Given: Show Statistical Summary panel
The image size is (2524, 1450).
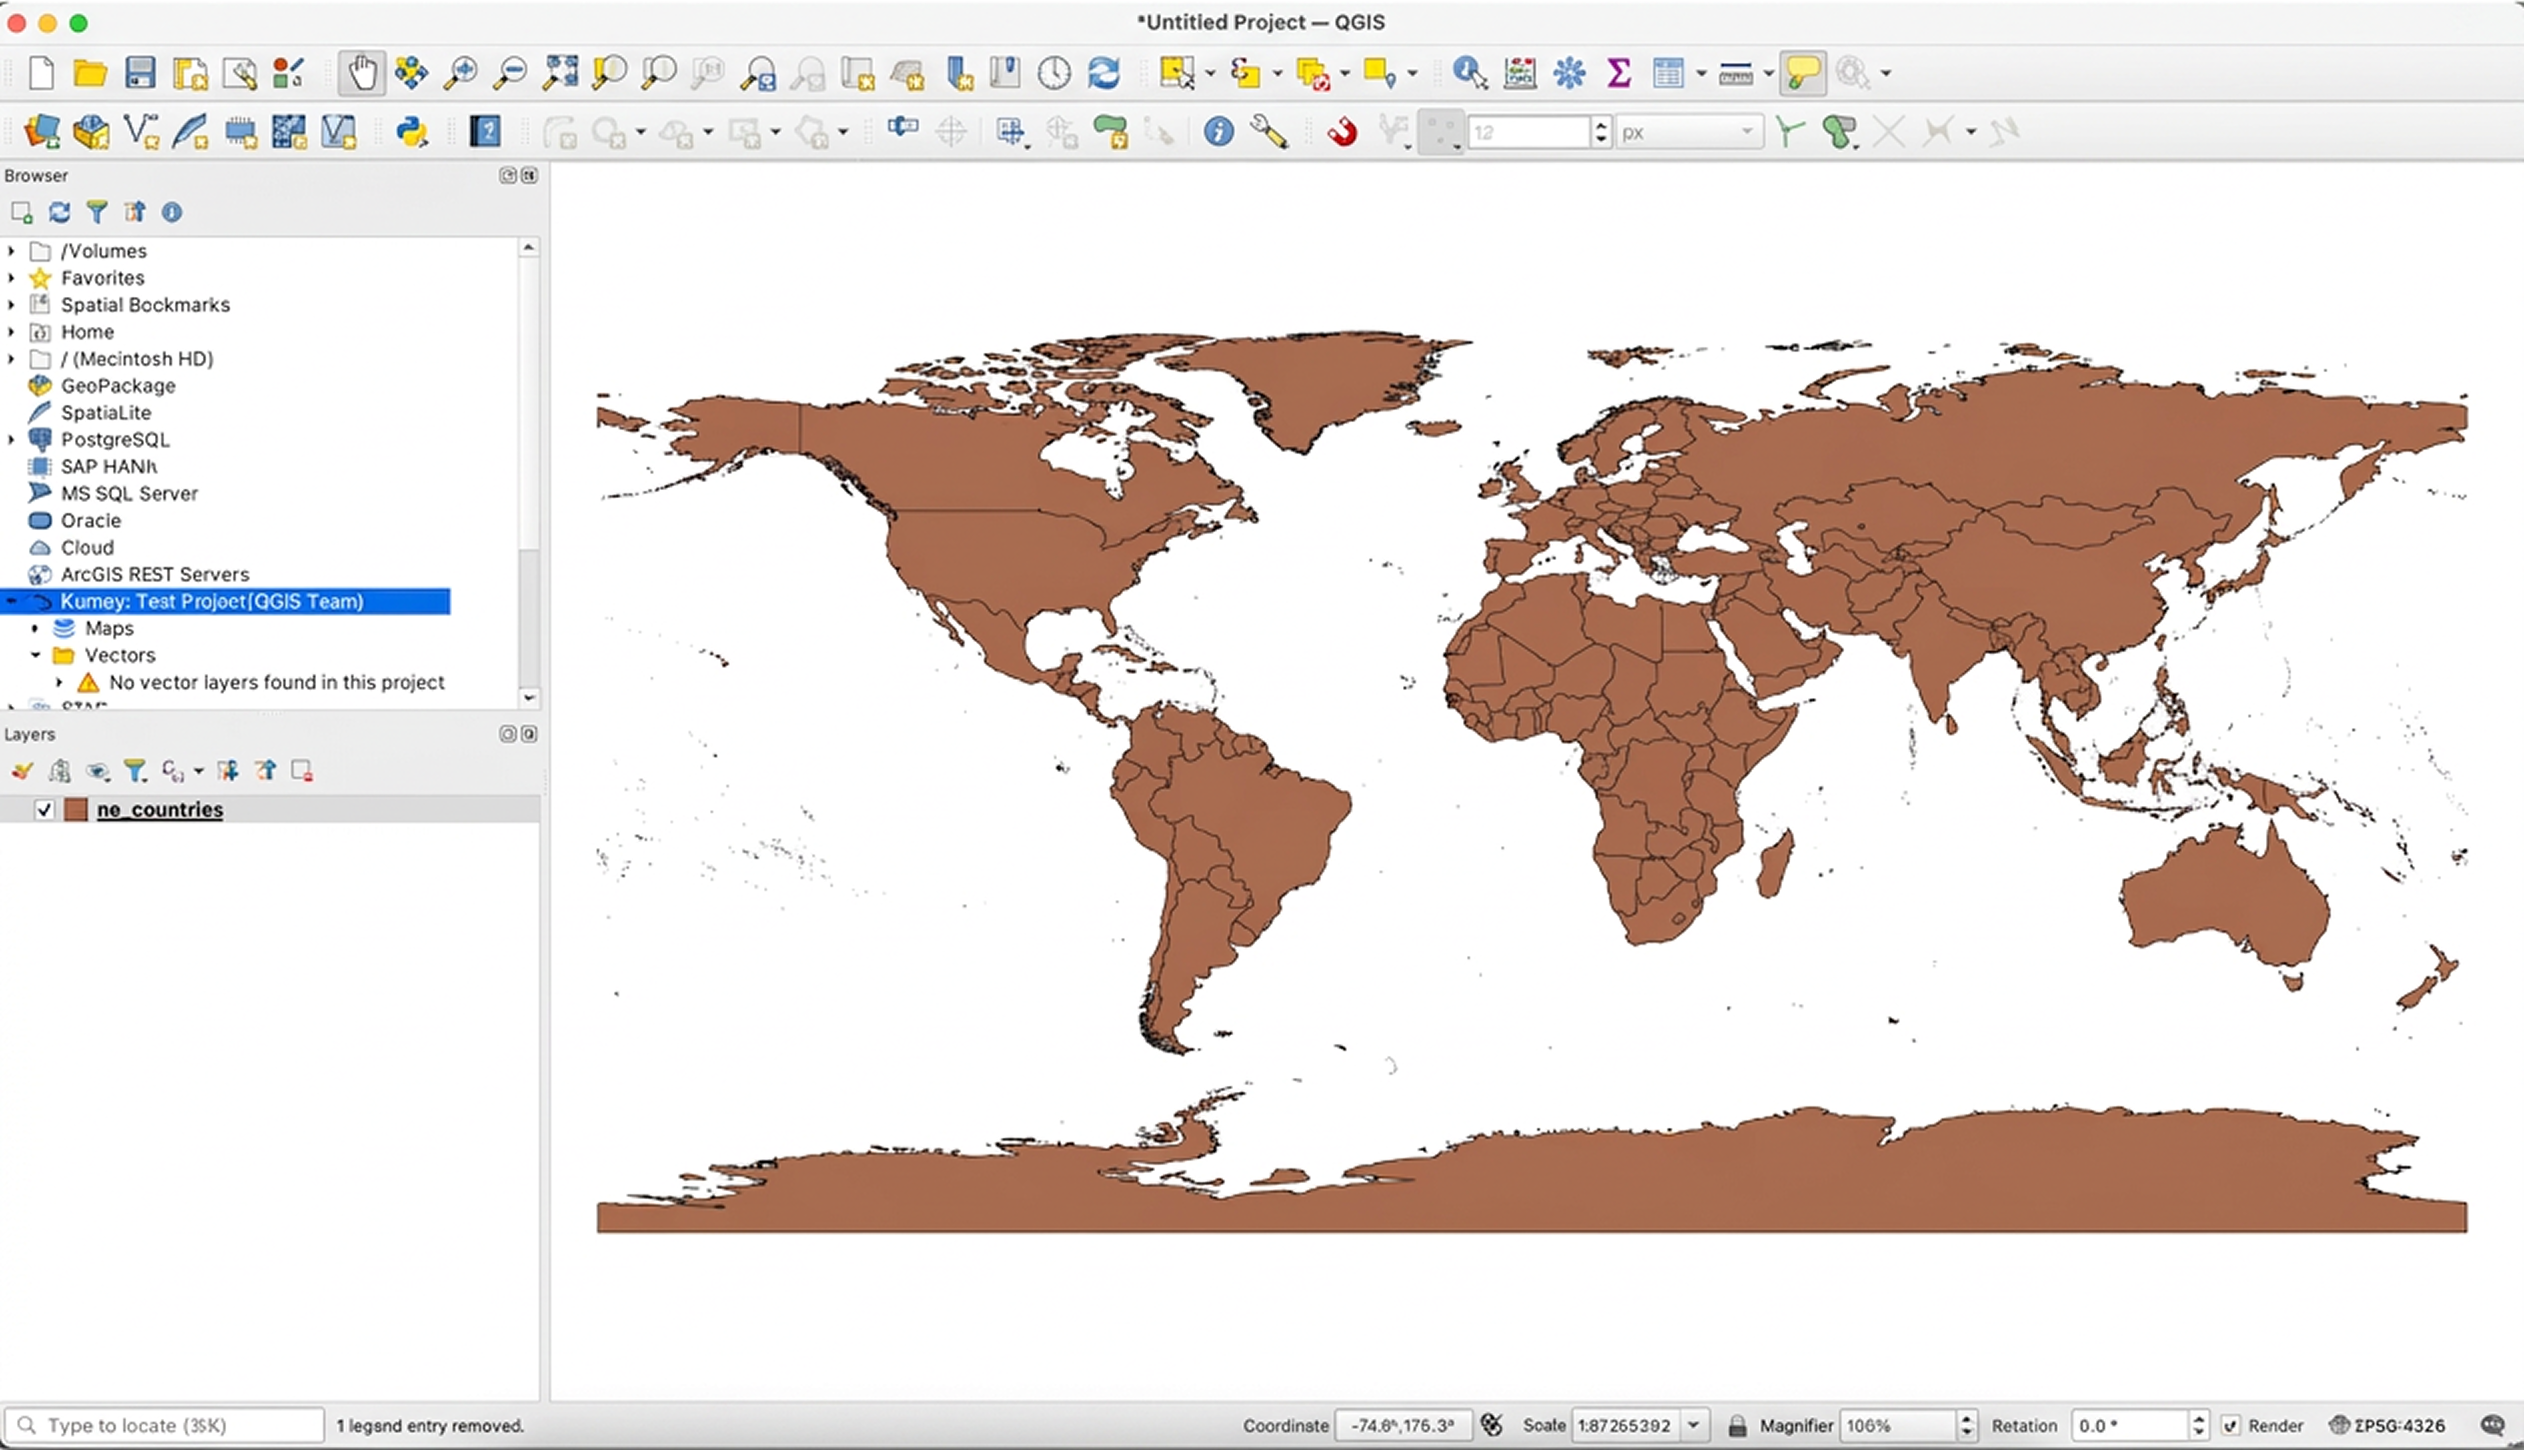Looking at the screenshot, I should pos(1618,72).
